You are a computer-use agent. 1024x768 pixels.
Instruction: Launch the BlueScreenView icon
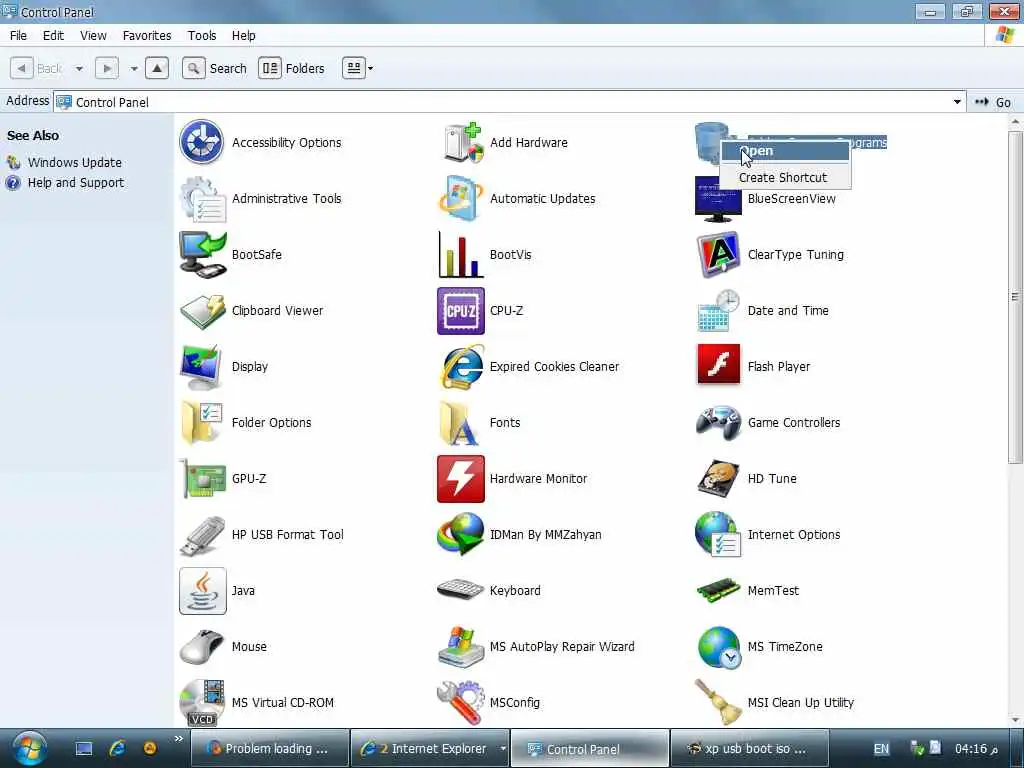(x=718, y=199)
